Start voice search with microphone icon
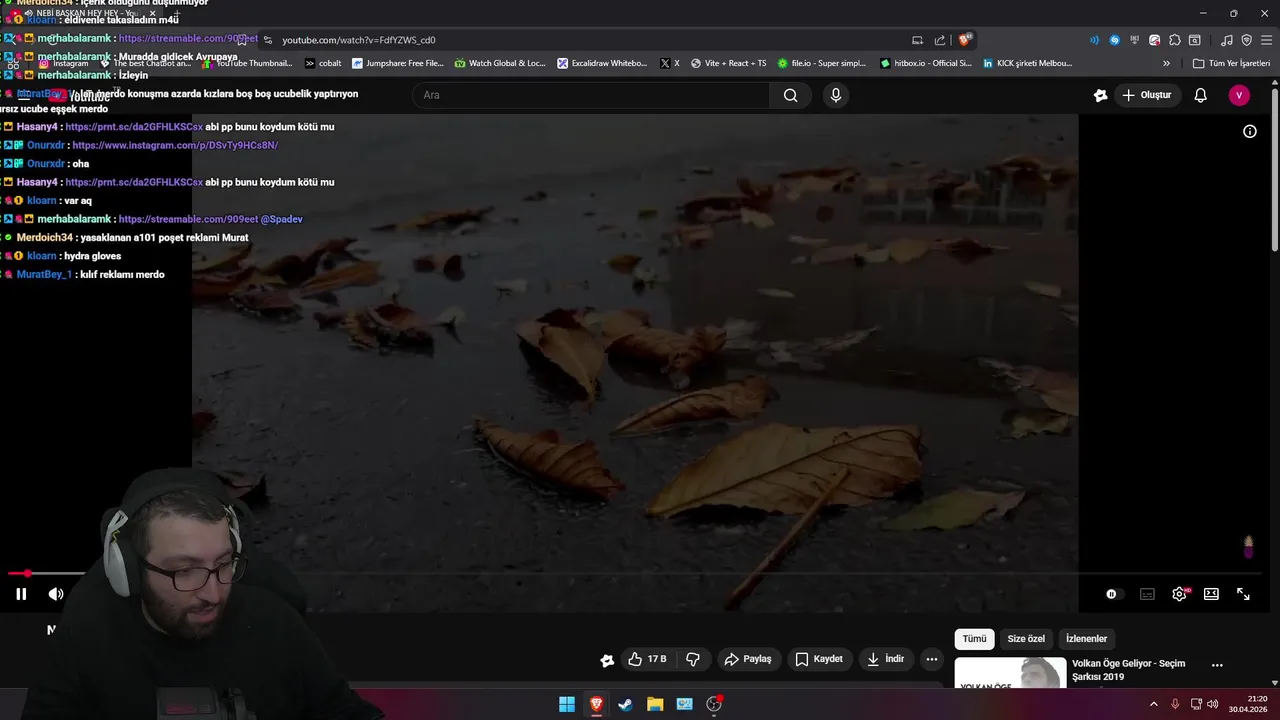Screen dimensions: 1280x720 coord(836,95)
